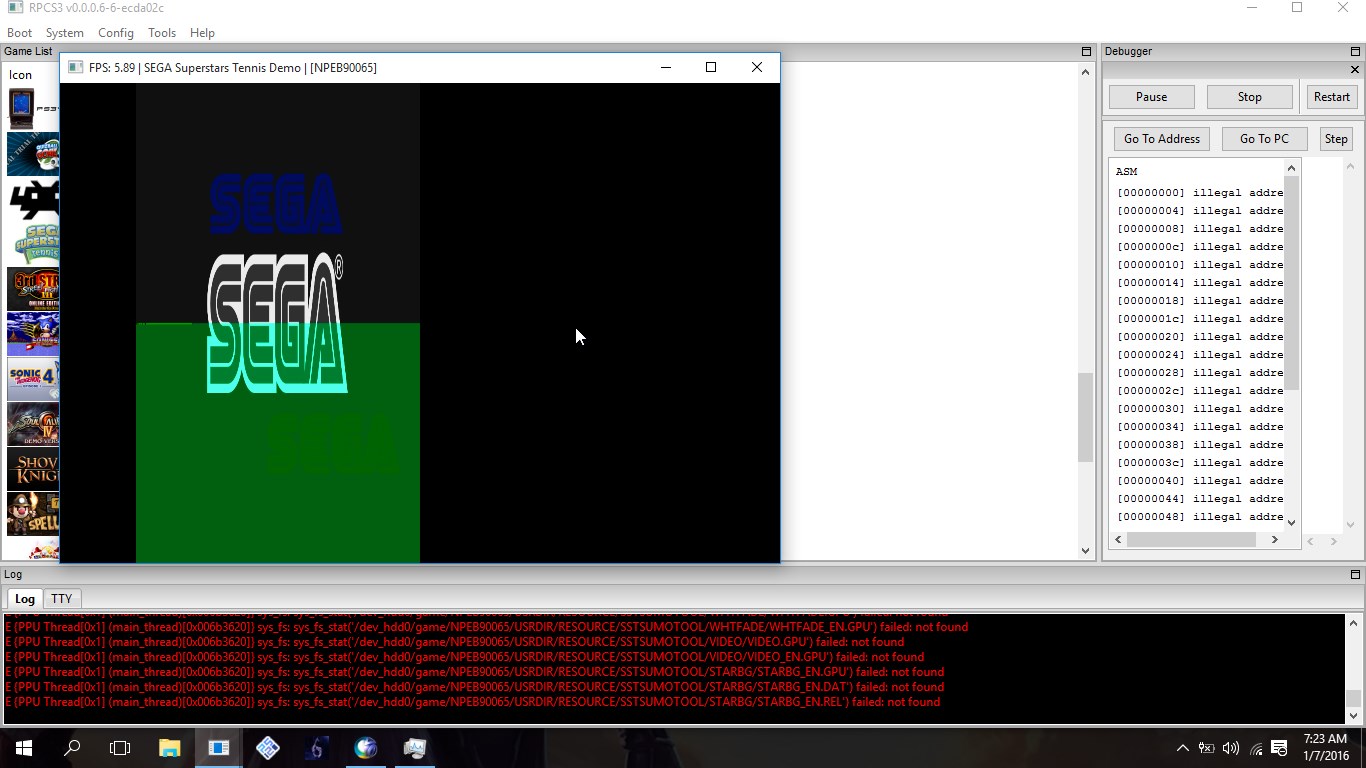
Task: Close the Debugger toolbar with the X icon
Action: (1355, 70)
